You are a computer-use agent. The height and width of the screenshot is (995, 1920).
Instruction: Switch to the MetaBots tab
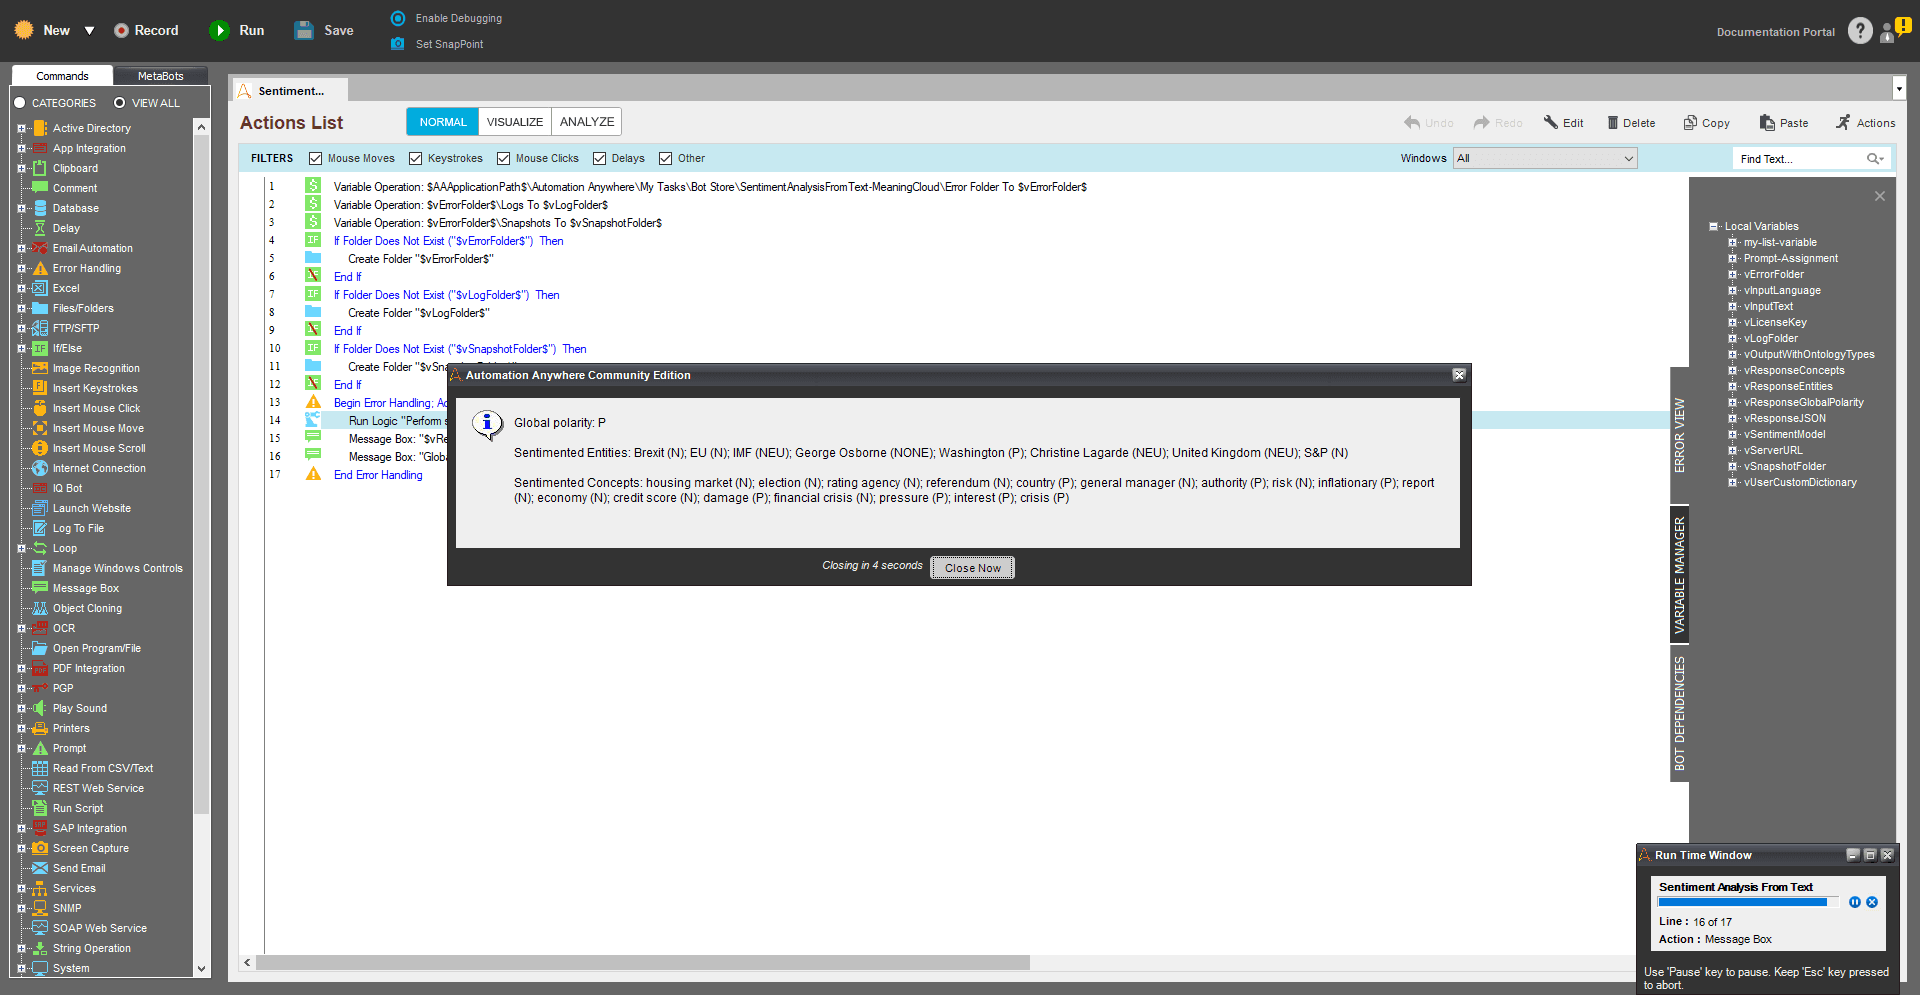pyautogui.click(x=160, y=76)
